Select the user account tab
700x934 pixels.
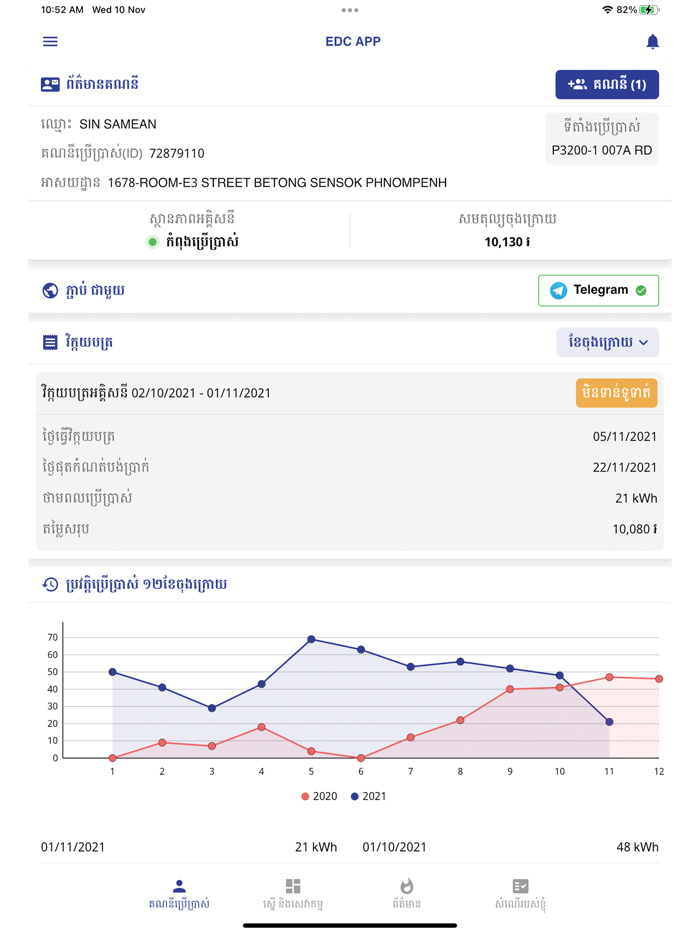tap(179, 892)
